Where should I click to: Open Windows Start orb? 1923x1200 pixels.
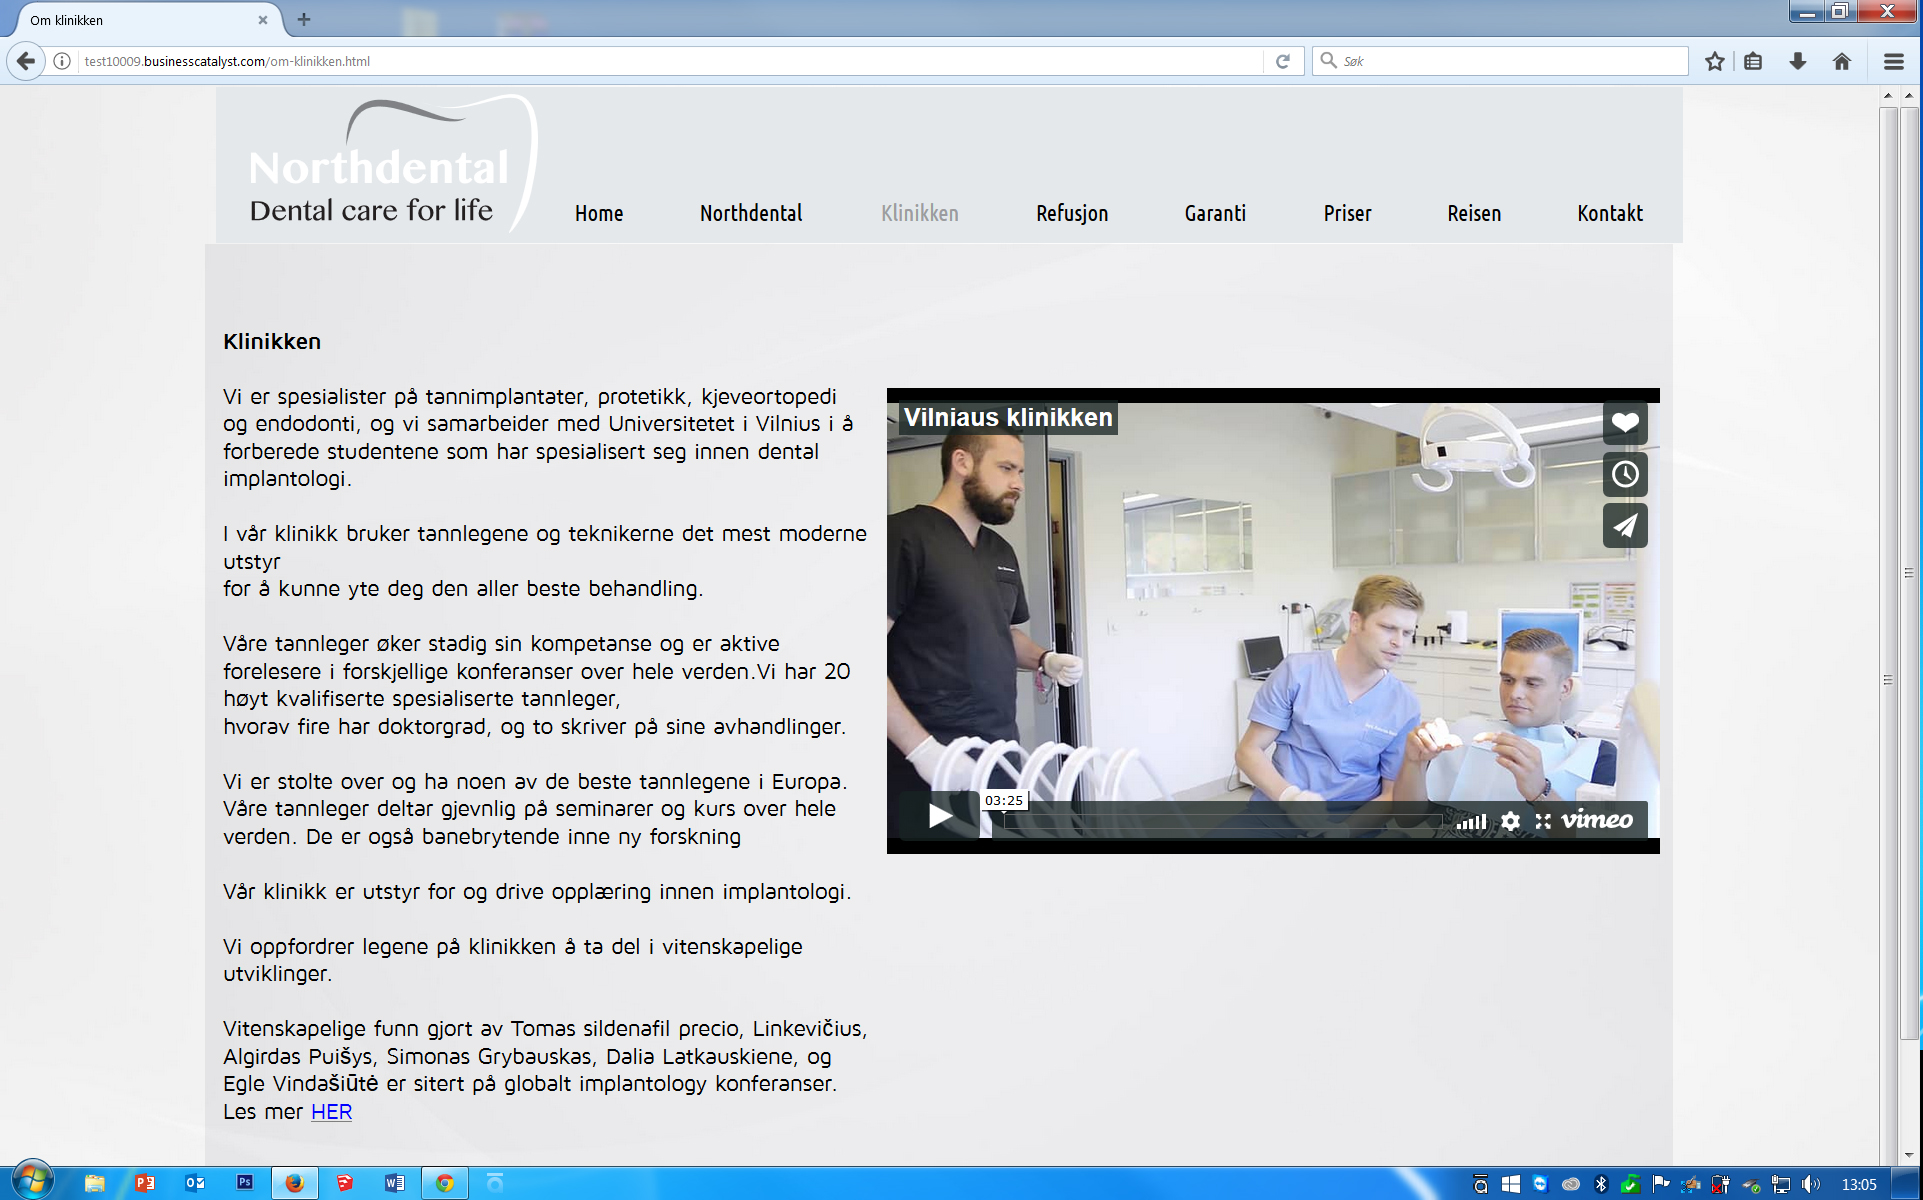point(32,1182)
